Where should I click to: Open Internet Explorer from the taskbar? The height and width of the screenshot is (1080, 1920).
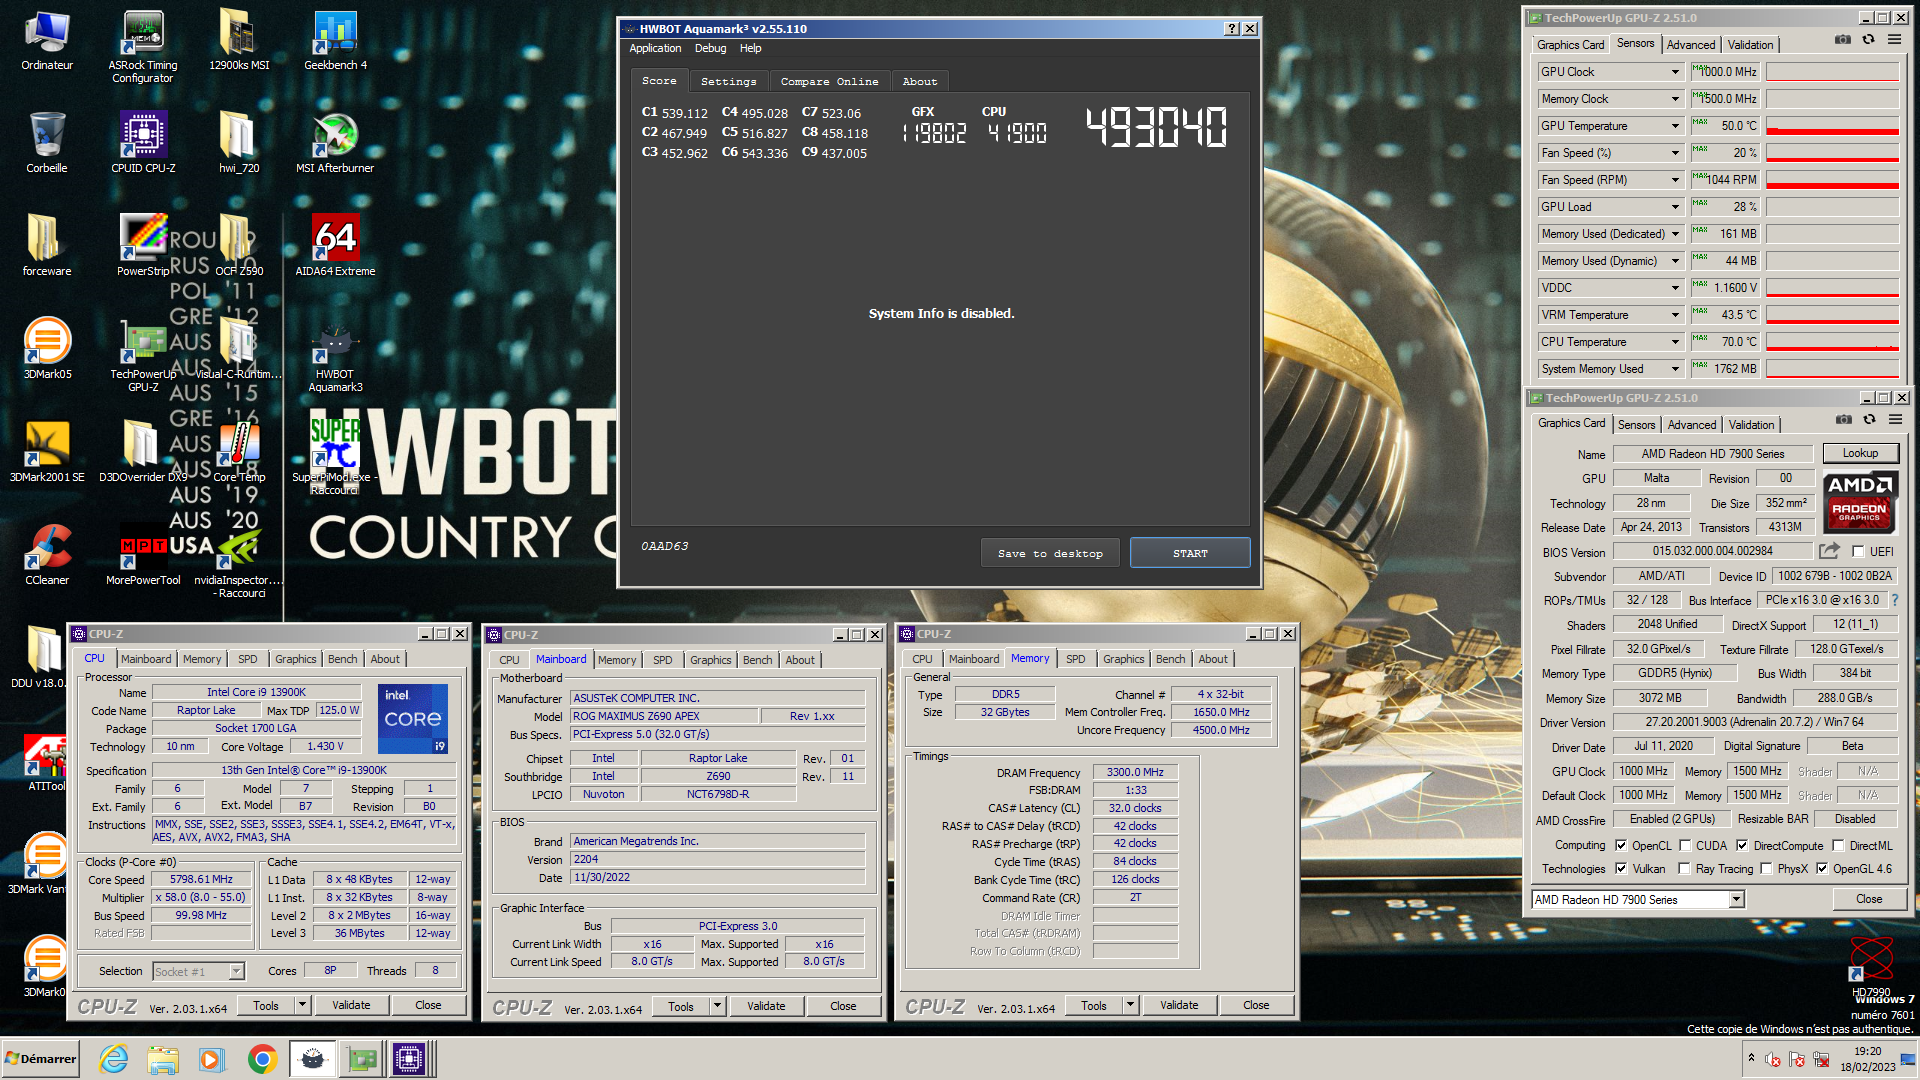point(114,1059)
